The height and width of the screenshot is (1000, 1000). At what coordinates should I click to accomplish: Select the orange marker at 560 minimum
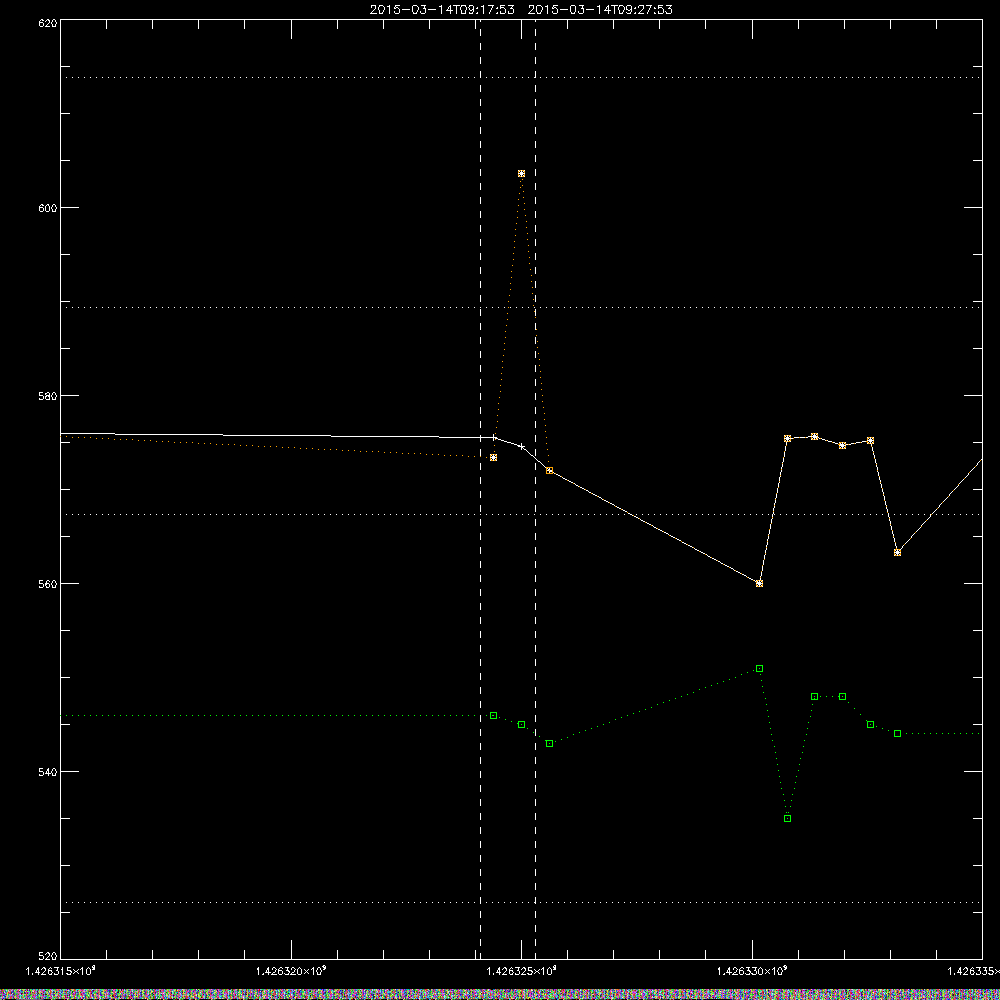tap(760, 584)
